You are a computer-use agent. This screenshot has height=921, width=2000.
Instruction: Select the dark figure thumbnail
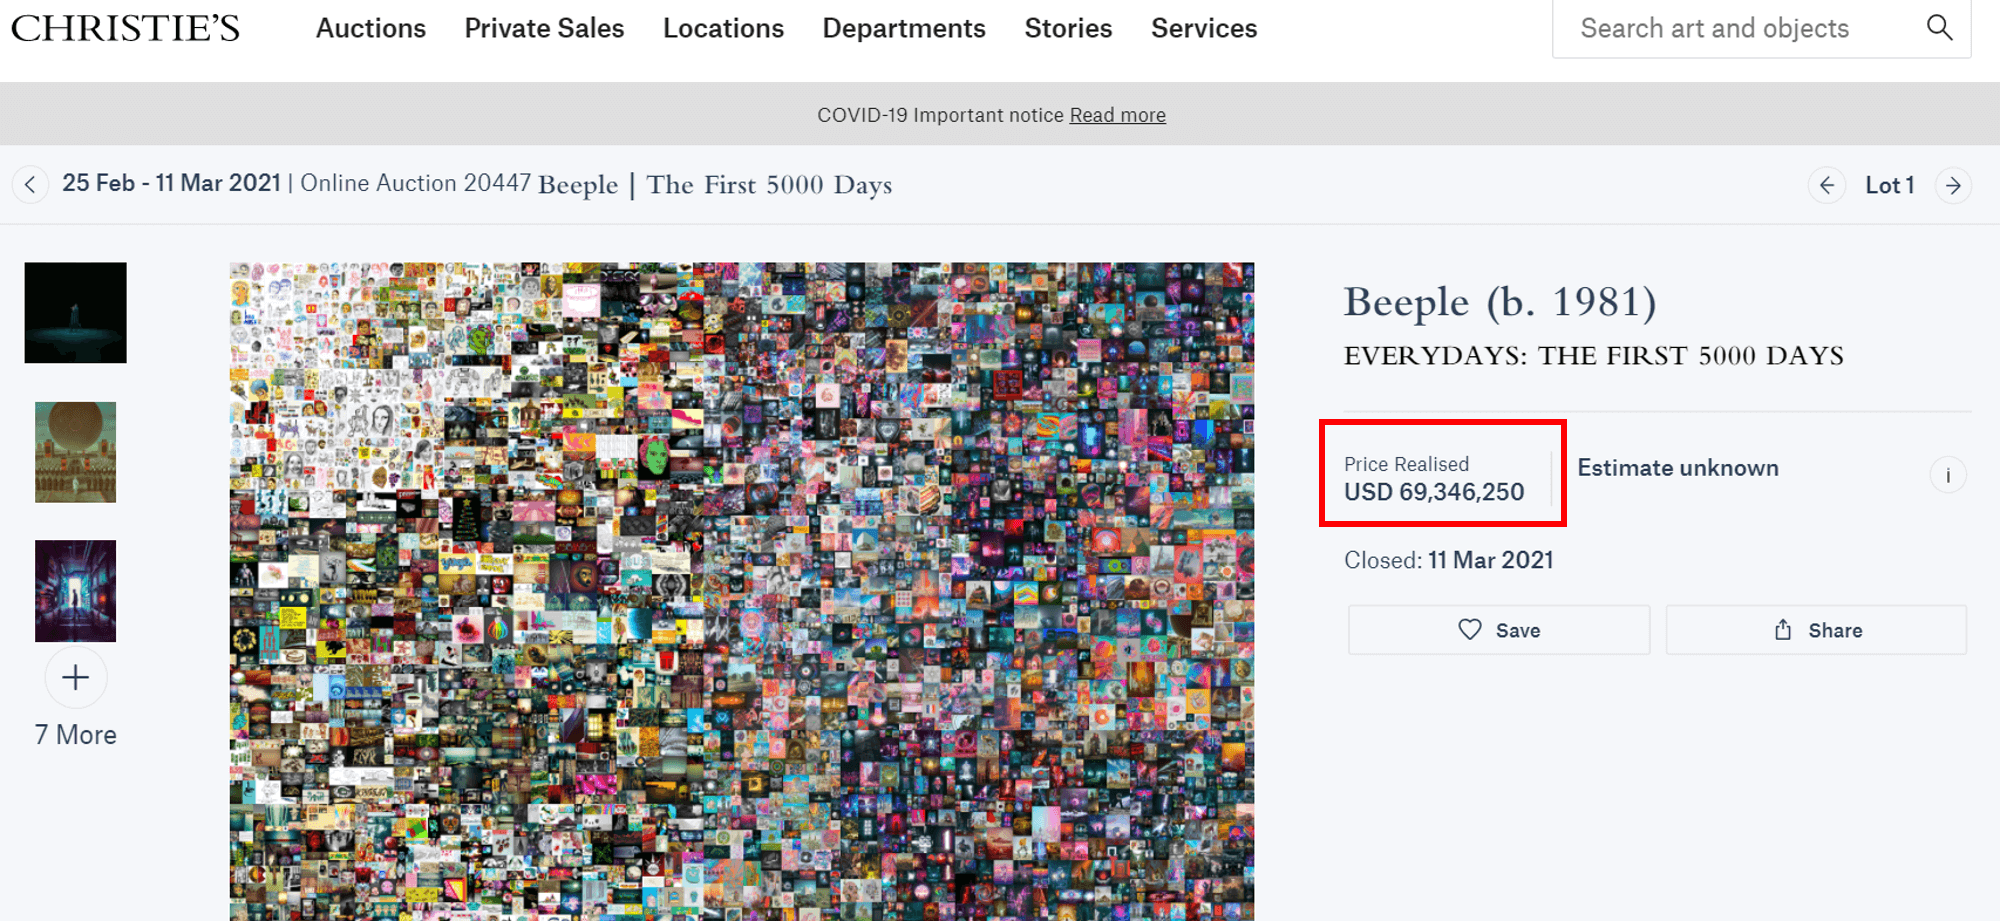(x=76, y=313)
